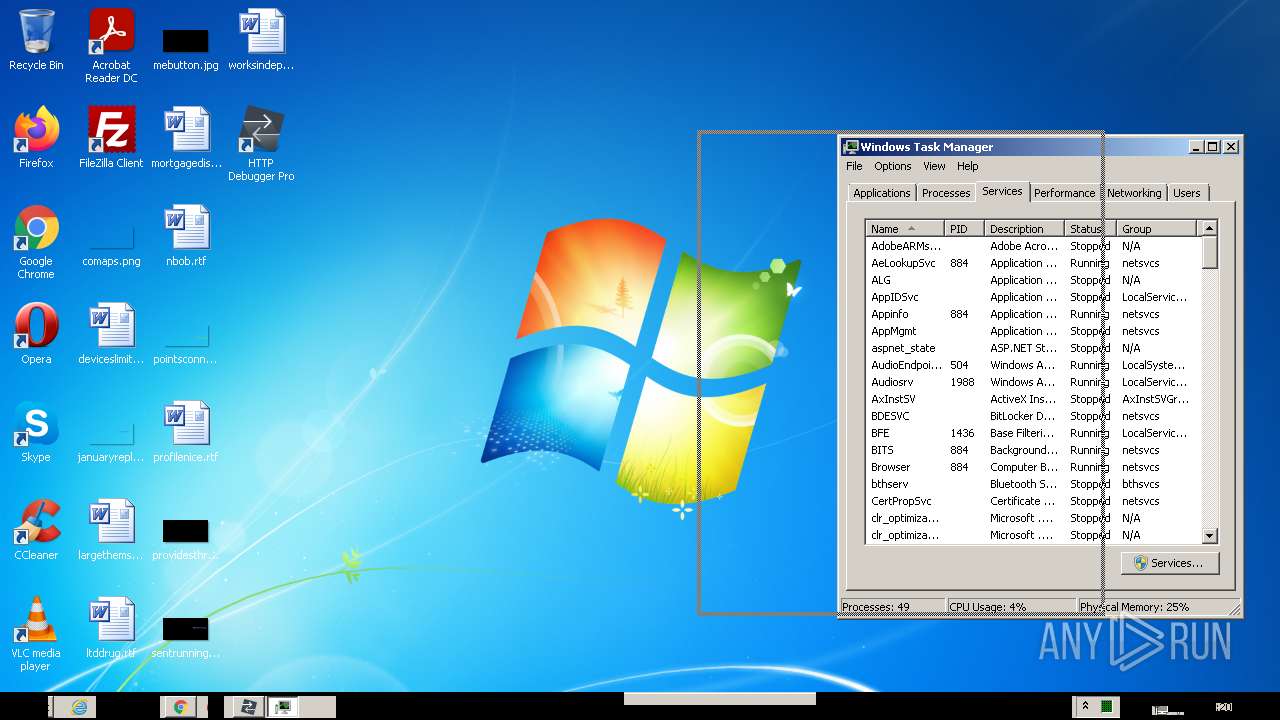Select the ALG service row

pyautogui.click(x=1033, y=280)
